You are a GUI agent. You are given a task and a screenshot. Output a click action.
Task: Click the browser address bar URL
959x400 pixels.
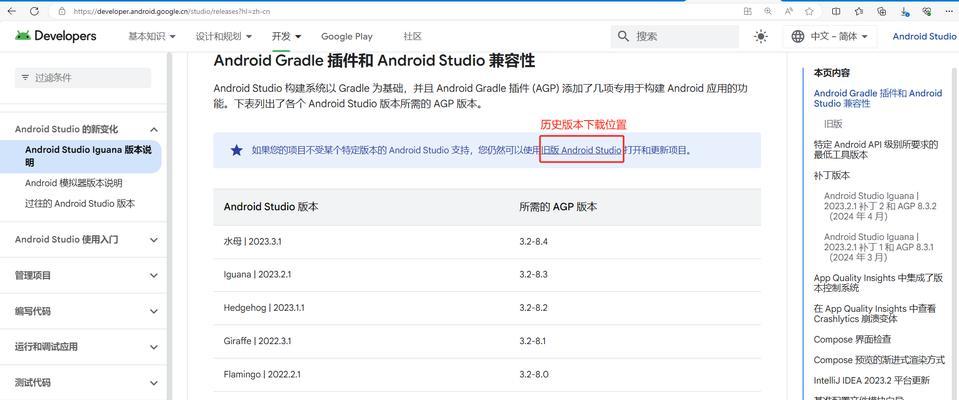click(x=171, y=12)
